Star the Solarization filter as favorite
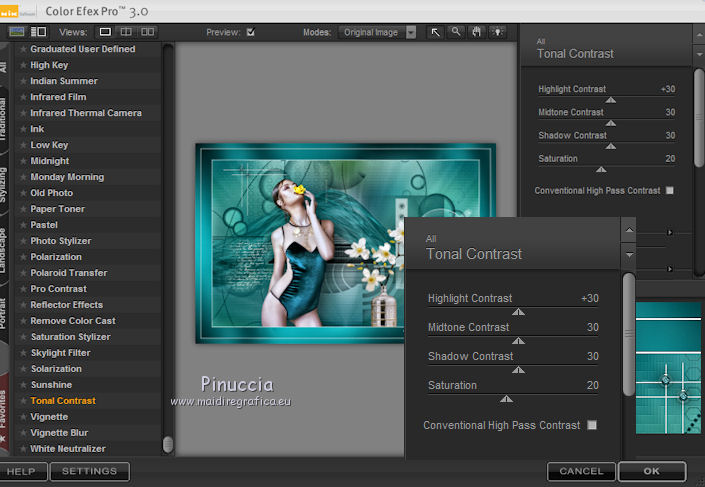 pyautogui.click(x=23, y=369)
